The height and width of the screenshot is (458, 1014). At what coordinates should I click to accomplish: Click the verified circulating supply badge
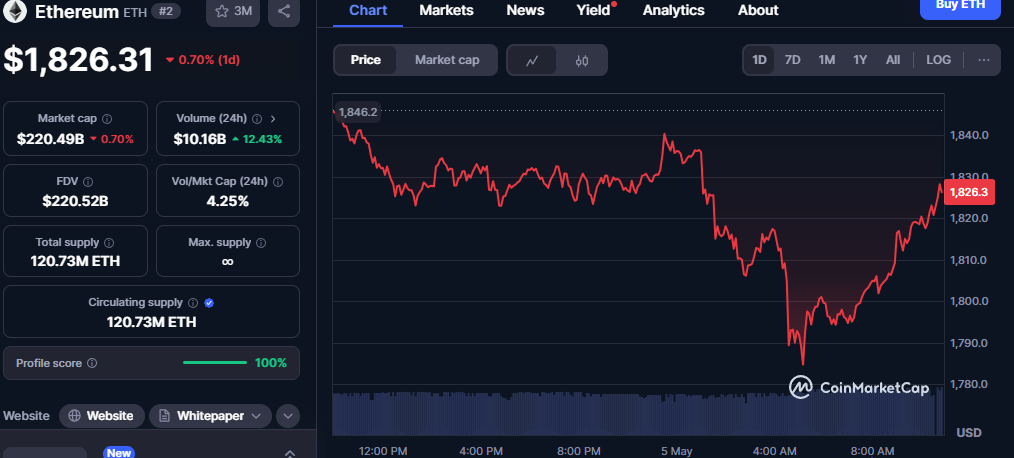pyautogui.click(x=209, y=303)
